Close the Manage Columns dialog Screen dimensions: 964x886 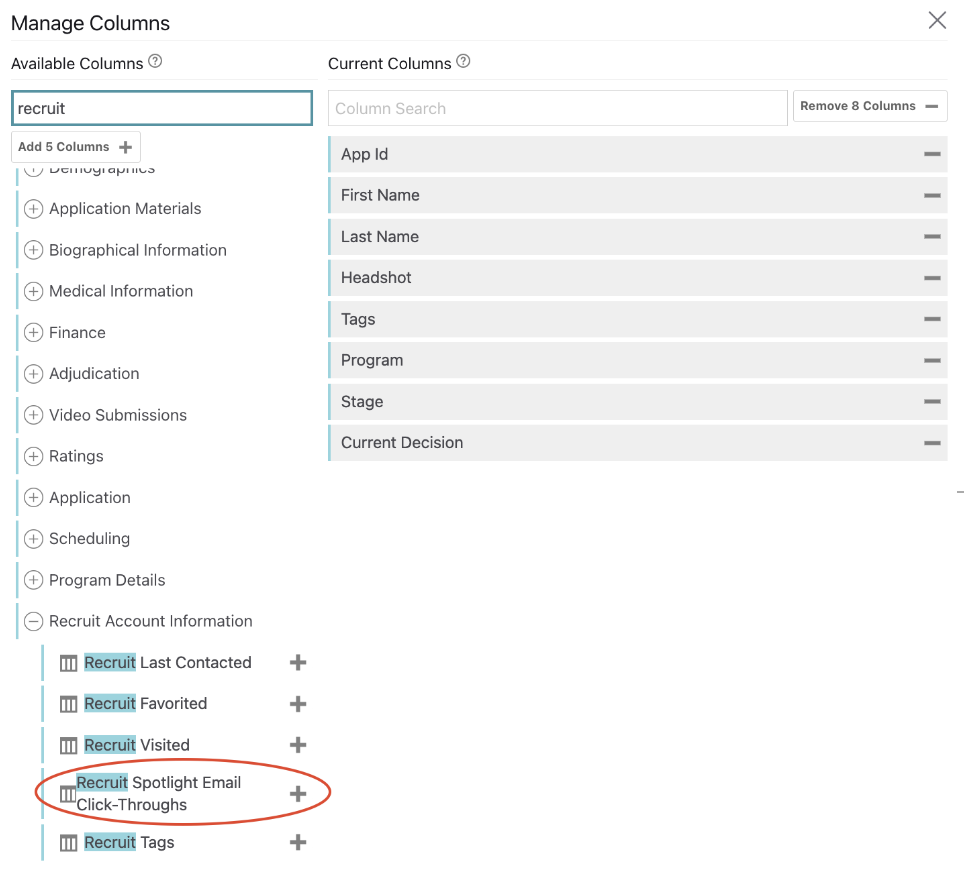[936, 21]
